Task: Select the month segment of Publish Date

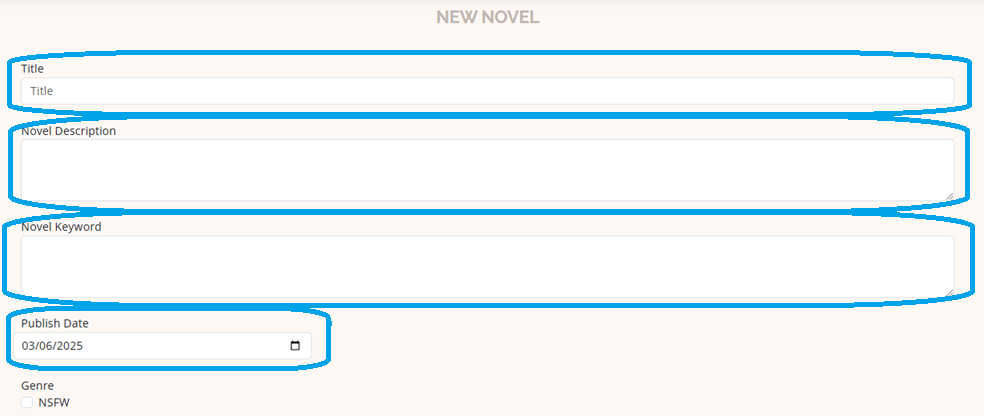Action: pos(28,346)
